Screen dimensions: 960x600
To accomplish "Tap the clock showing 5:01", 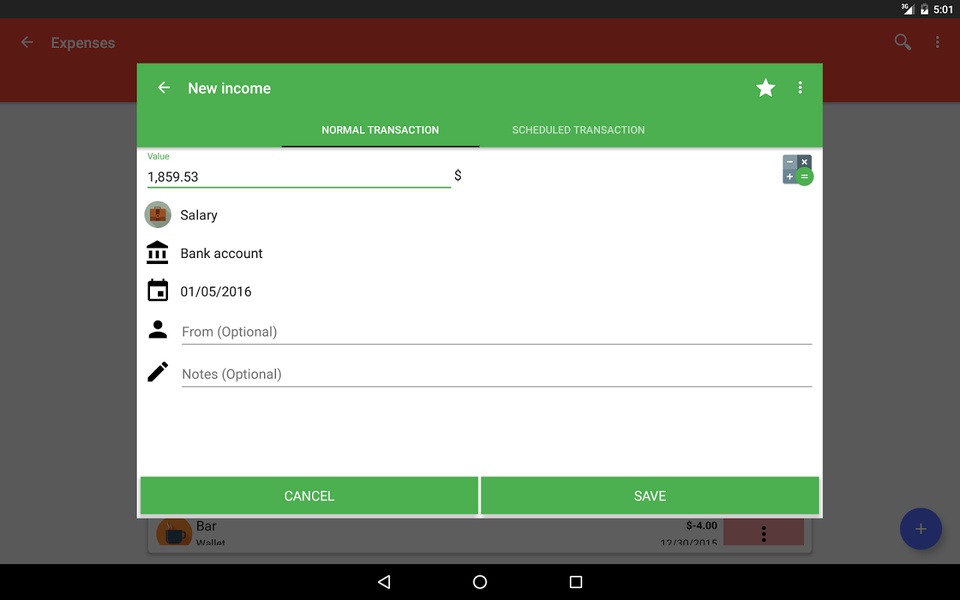I will (x=943, y=9).
